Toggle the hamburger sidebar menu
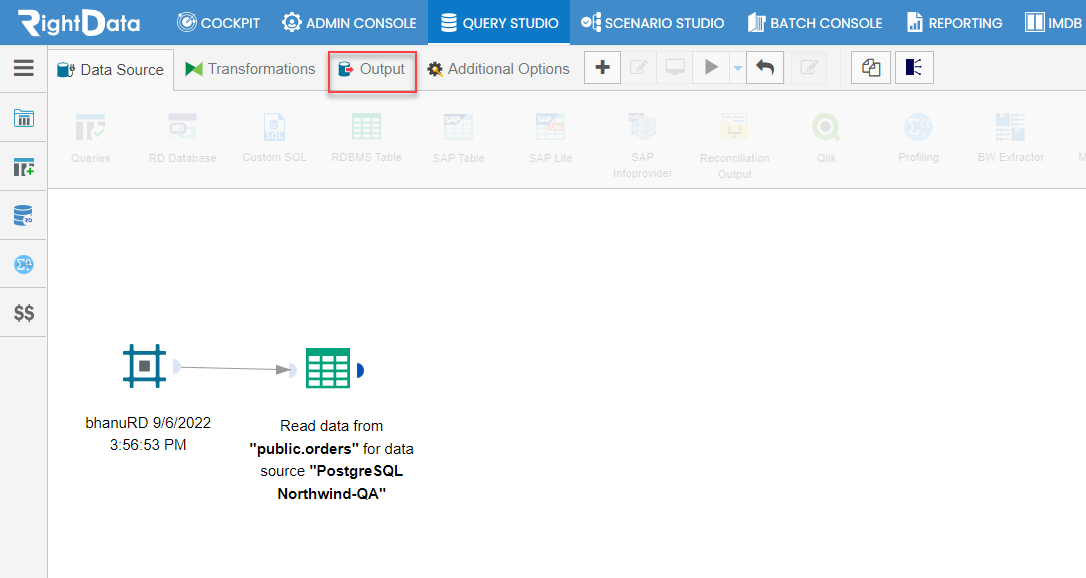 24,68
